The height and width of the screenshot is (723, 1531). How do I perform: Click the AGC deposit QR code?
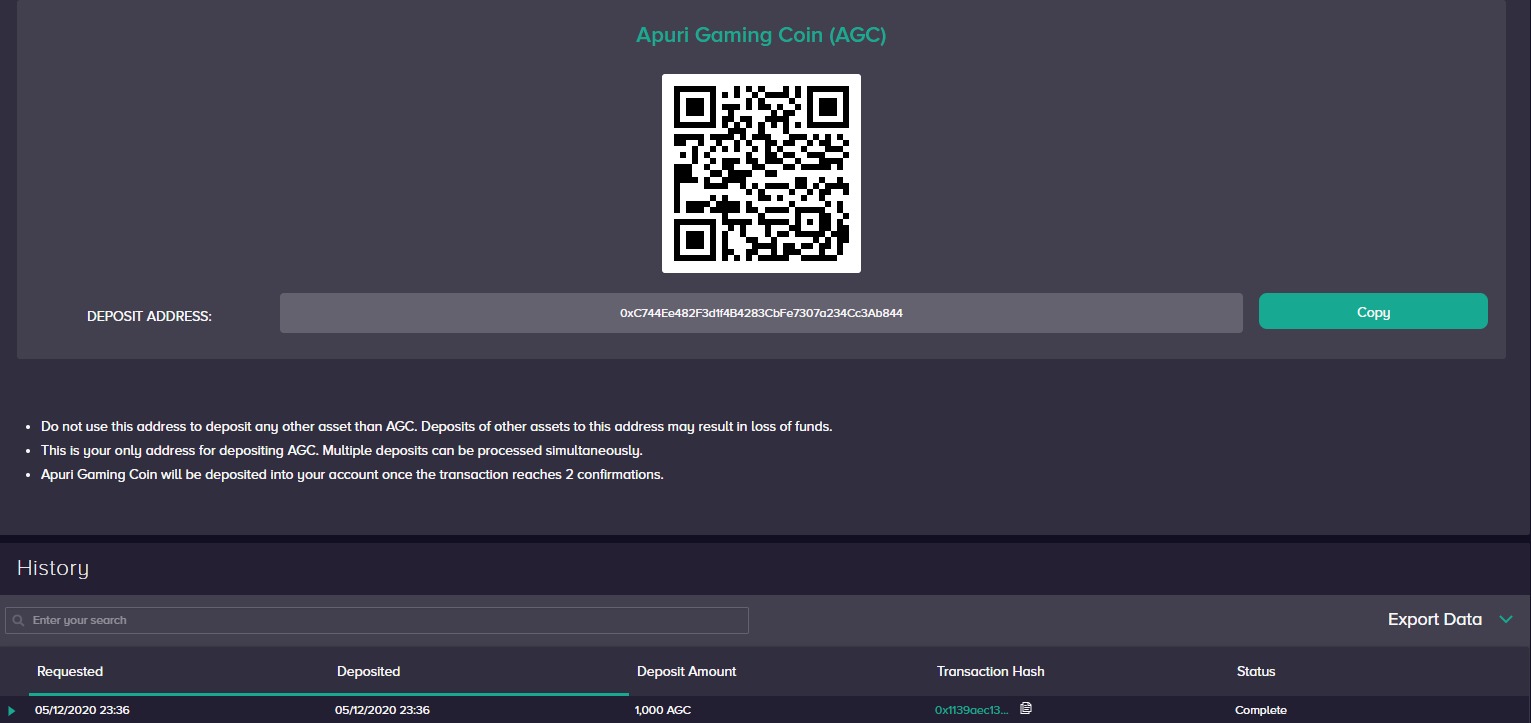[761, 173]
